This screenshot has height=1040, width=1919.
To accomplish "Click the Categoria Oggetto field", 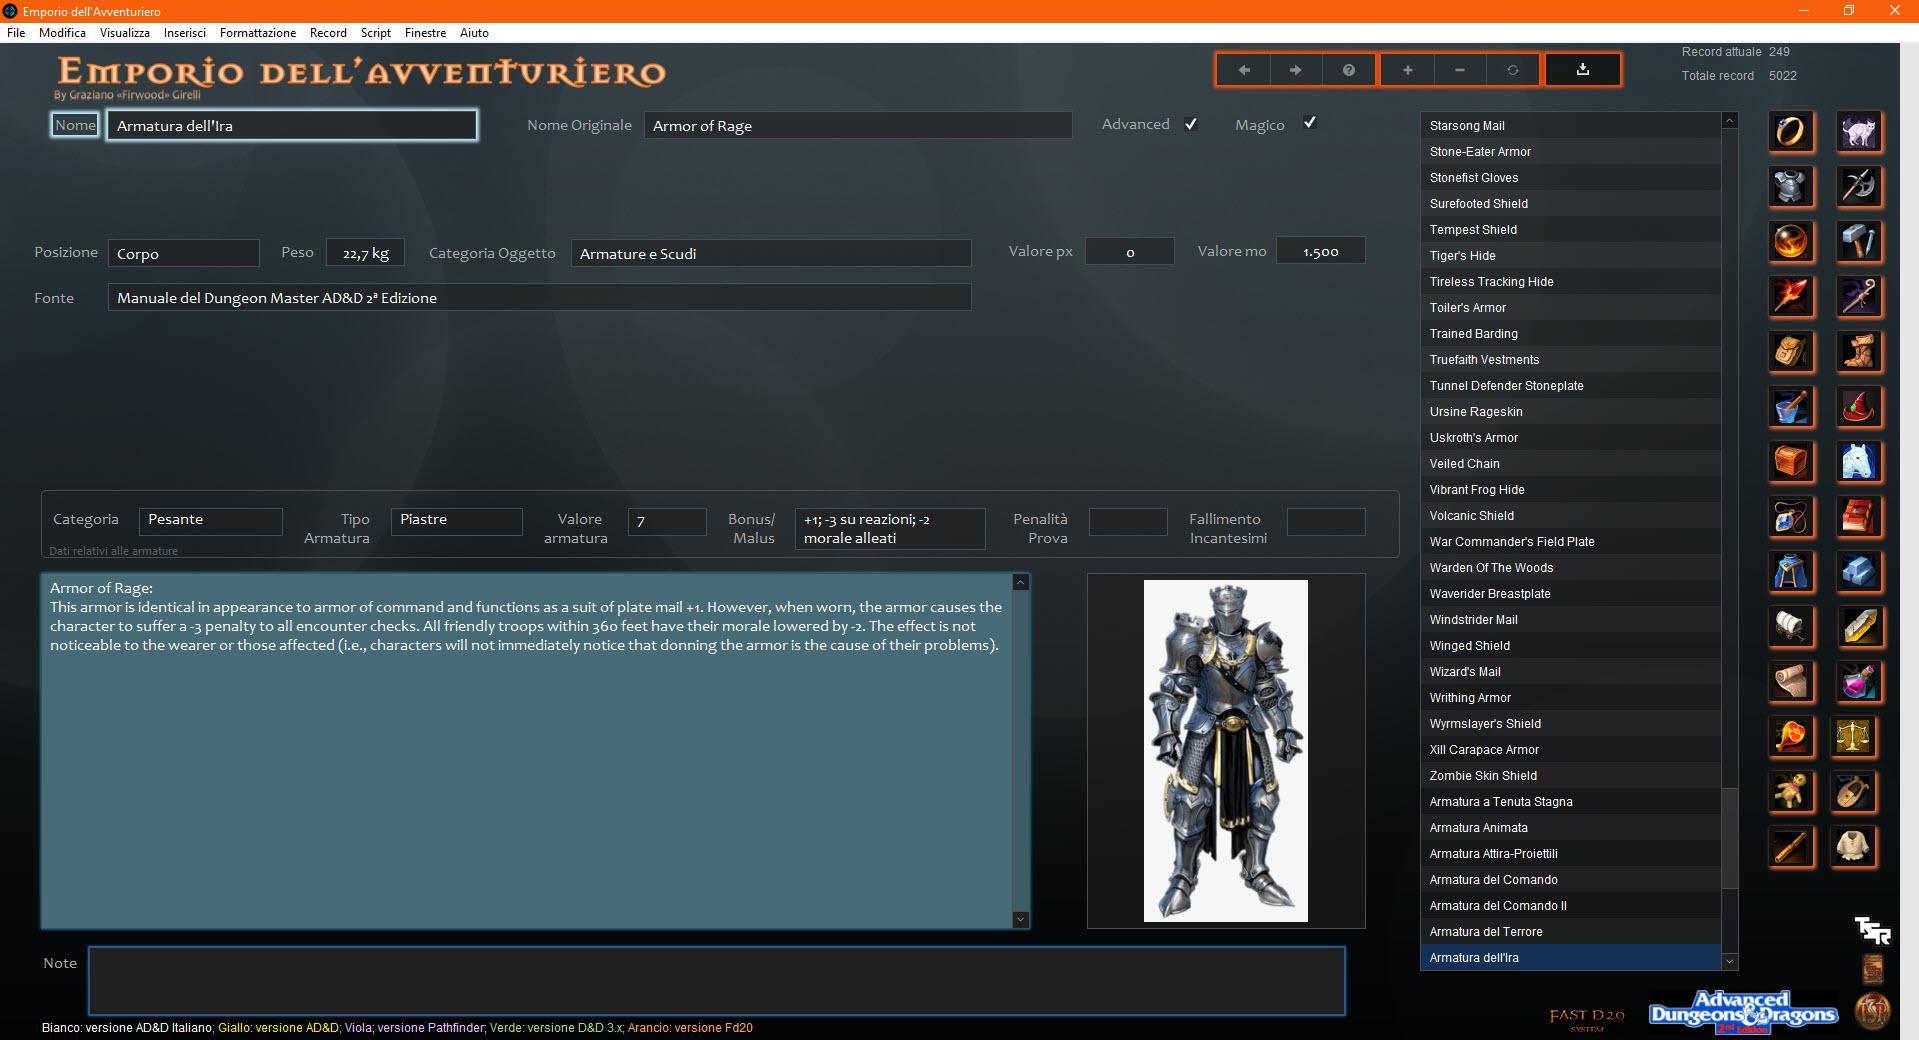I will click(770, 254).
